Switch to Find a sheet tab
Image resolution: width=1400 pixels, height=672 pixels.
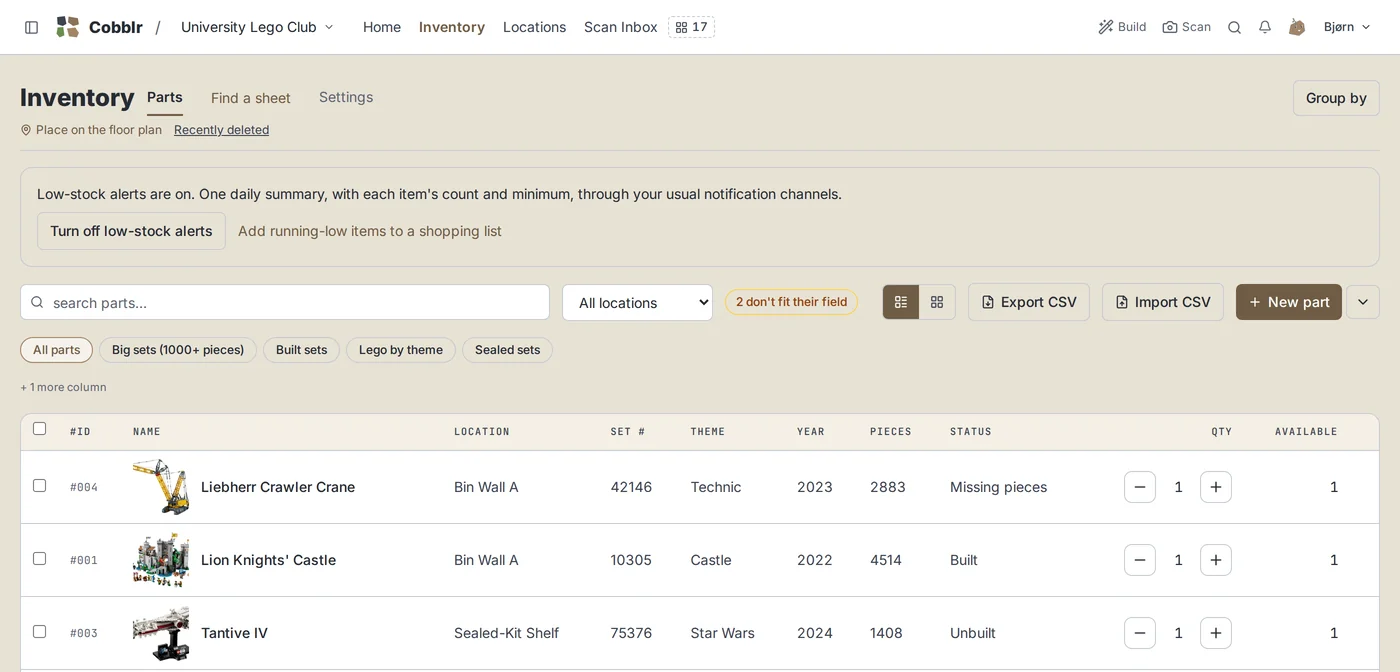(250, 98)
